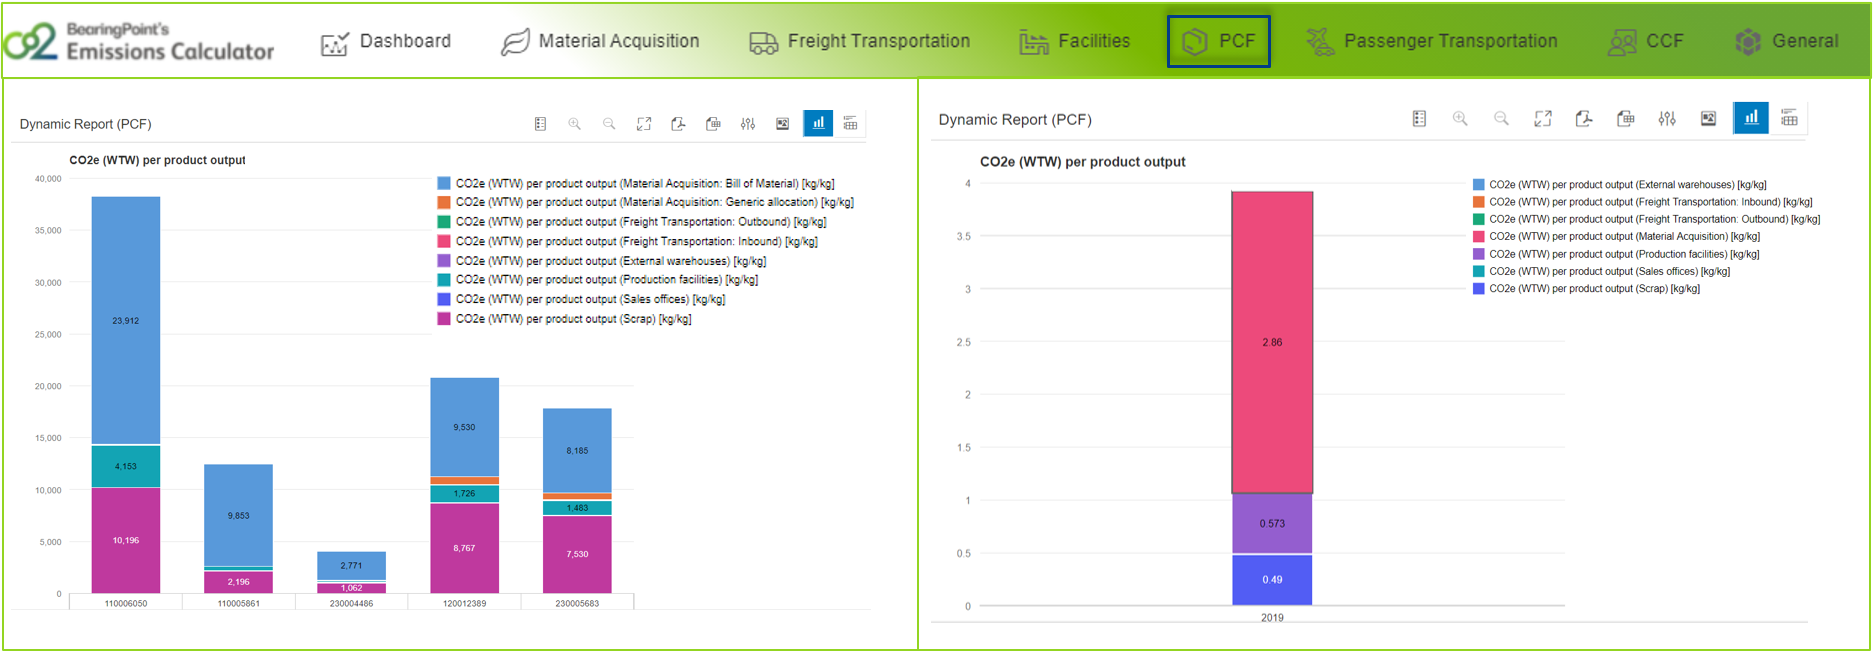Hide Scrap series in left legend

(x=564, y=319)
